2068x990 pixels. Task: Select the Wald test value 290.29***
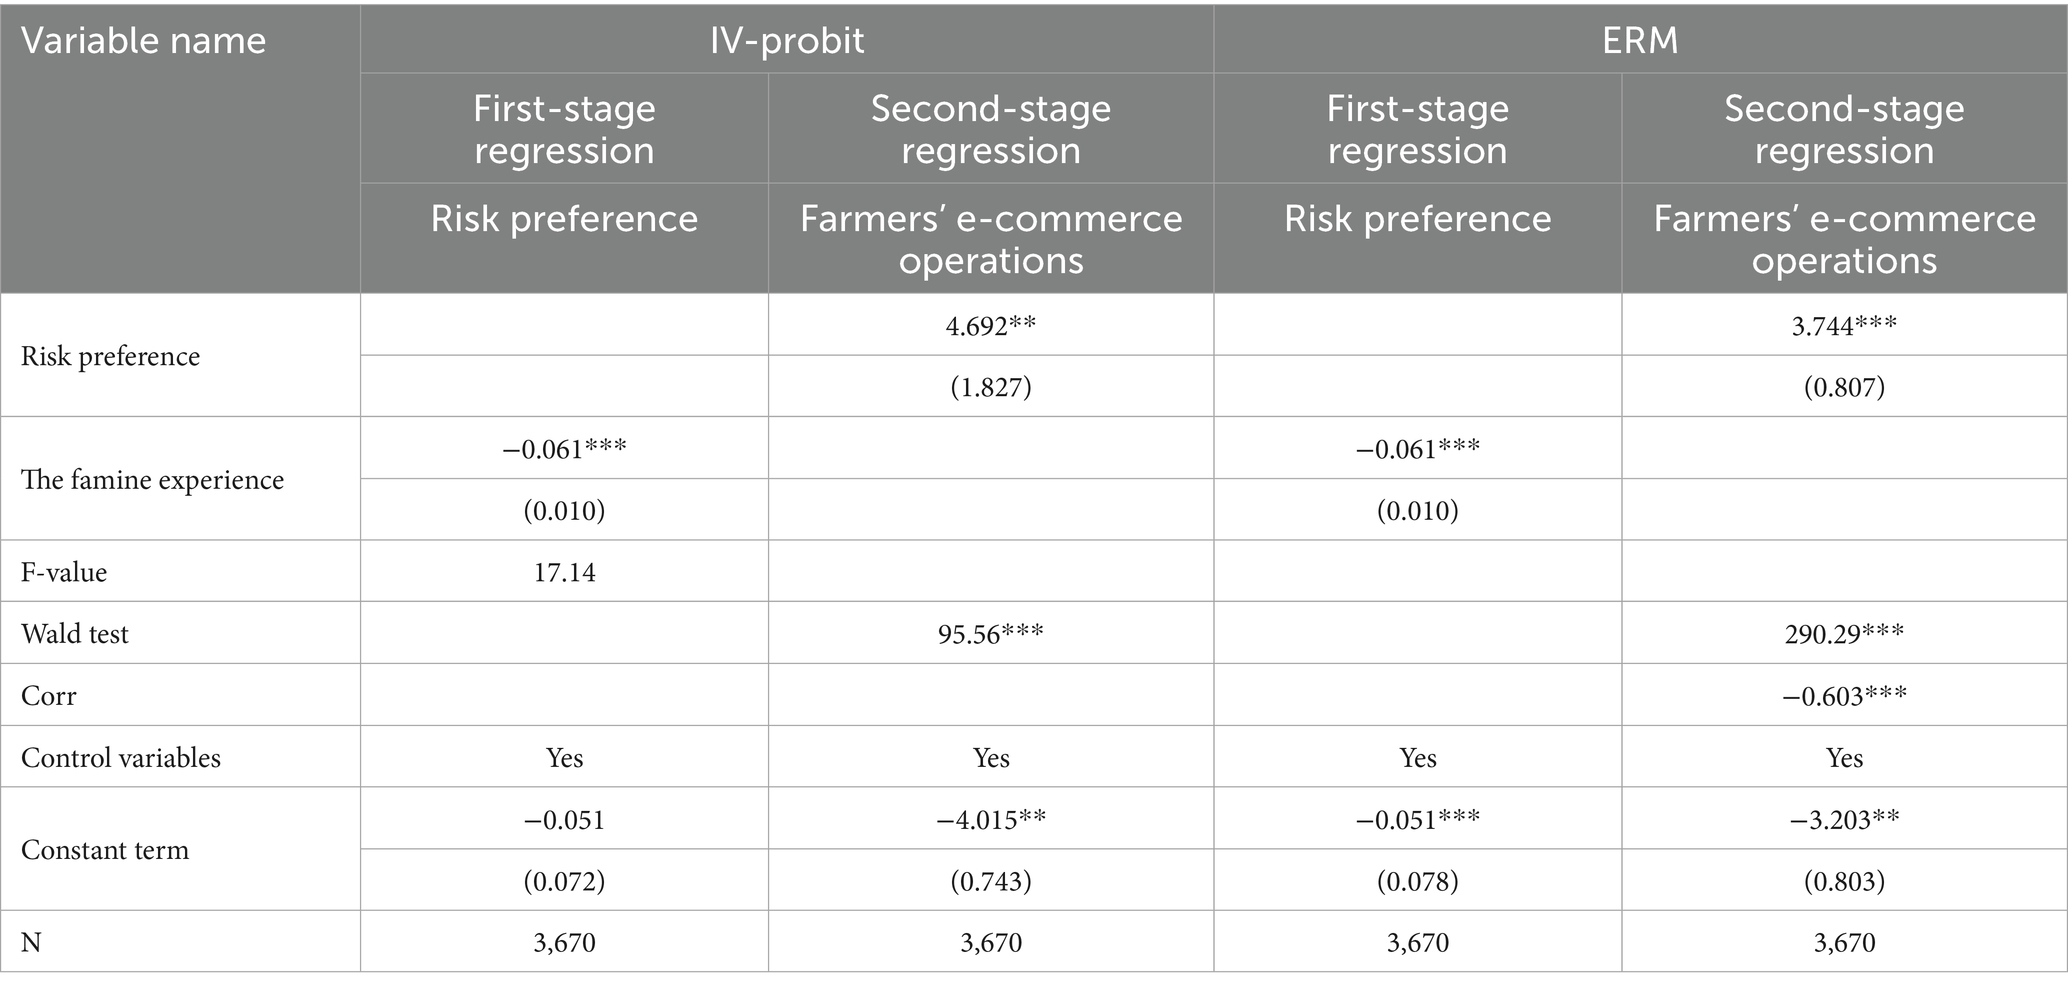click(1844, 634)
